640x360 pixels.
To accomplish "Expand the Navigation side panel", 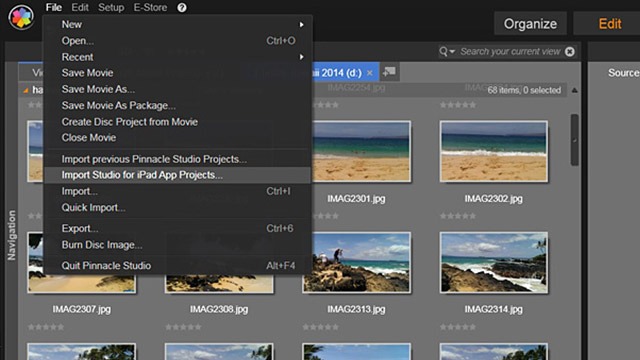I will tap(11, 236).
